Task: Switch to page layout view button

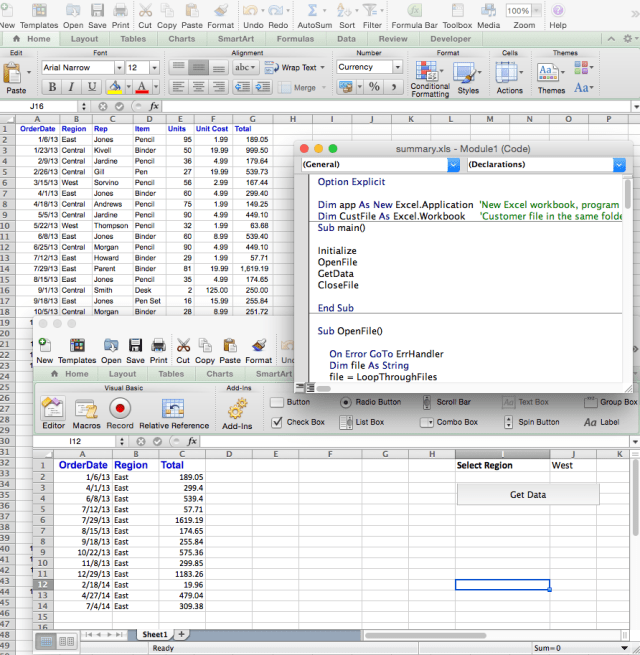Action: pyautogui.click(x=66, y=641)
